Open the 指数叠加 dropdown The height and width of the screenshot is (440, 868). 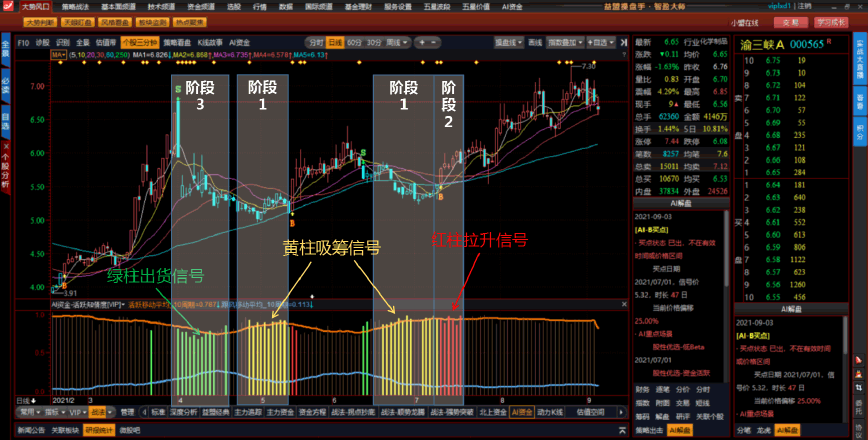point(565,43)
